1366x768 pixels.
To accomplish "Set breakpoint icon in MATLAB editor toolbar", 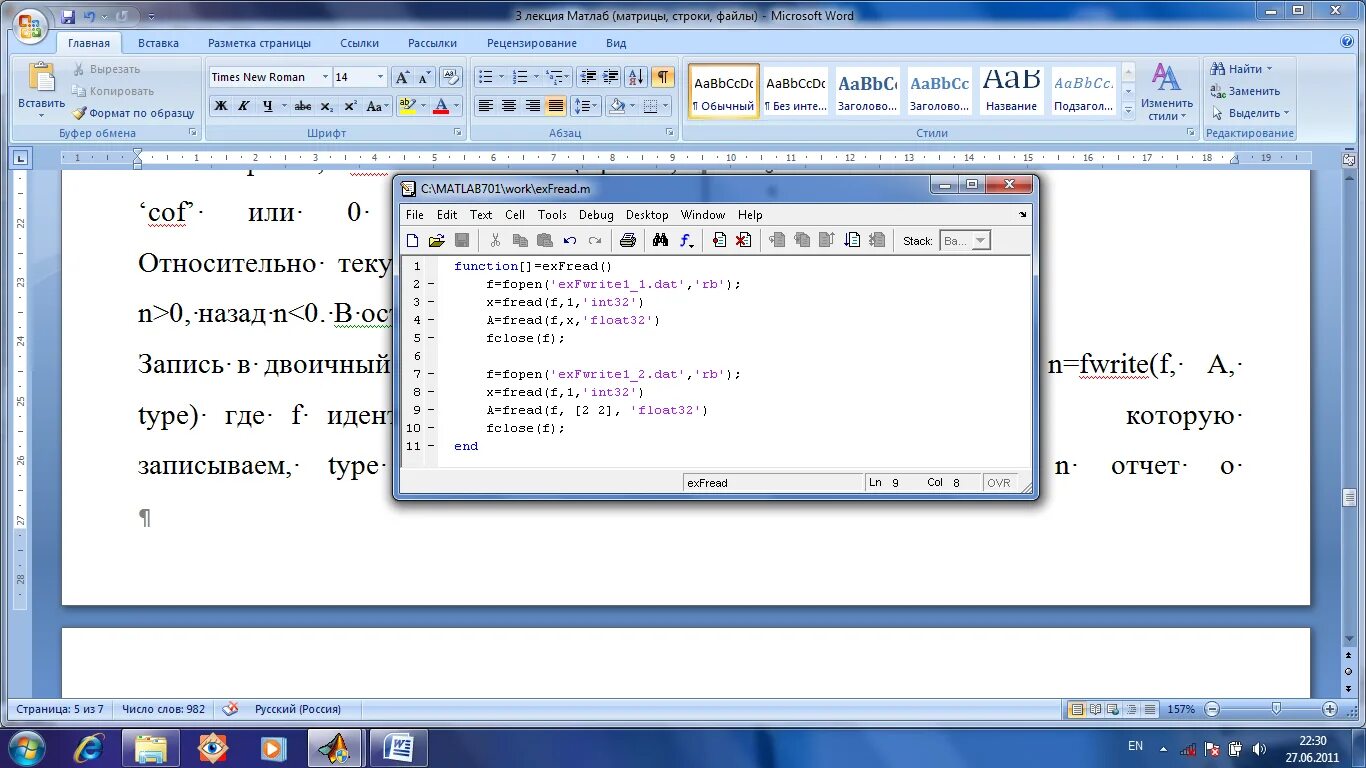I will pos(719,240).
